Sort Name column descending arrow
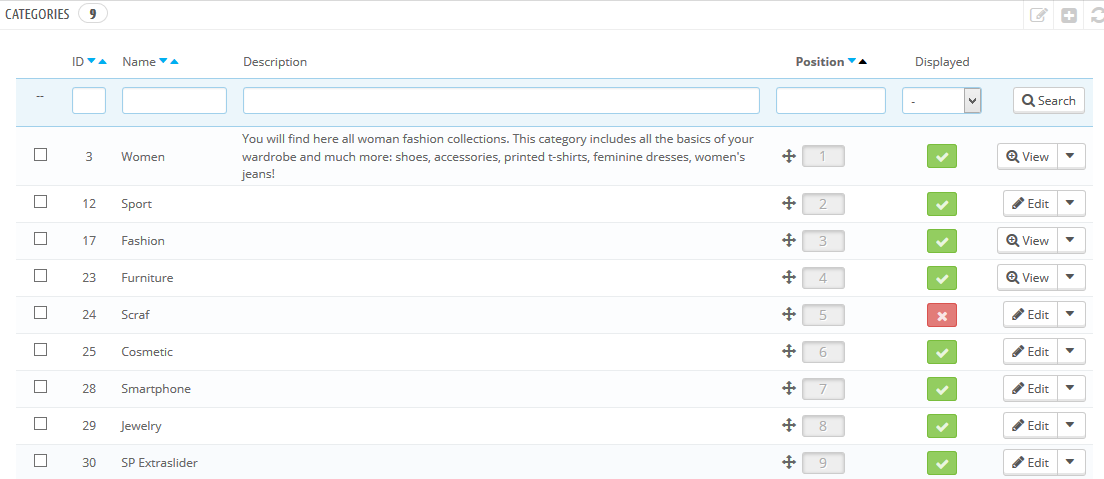This screenshot has width=1104, height=479. [x=163, y=61]
